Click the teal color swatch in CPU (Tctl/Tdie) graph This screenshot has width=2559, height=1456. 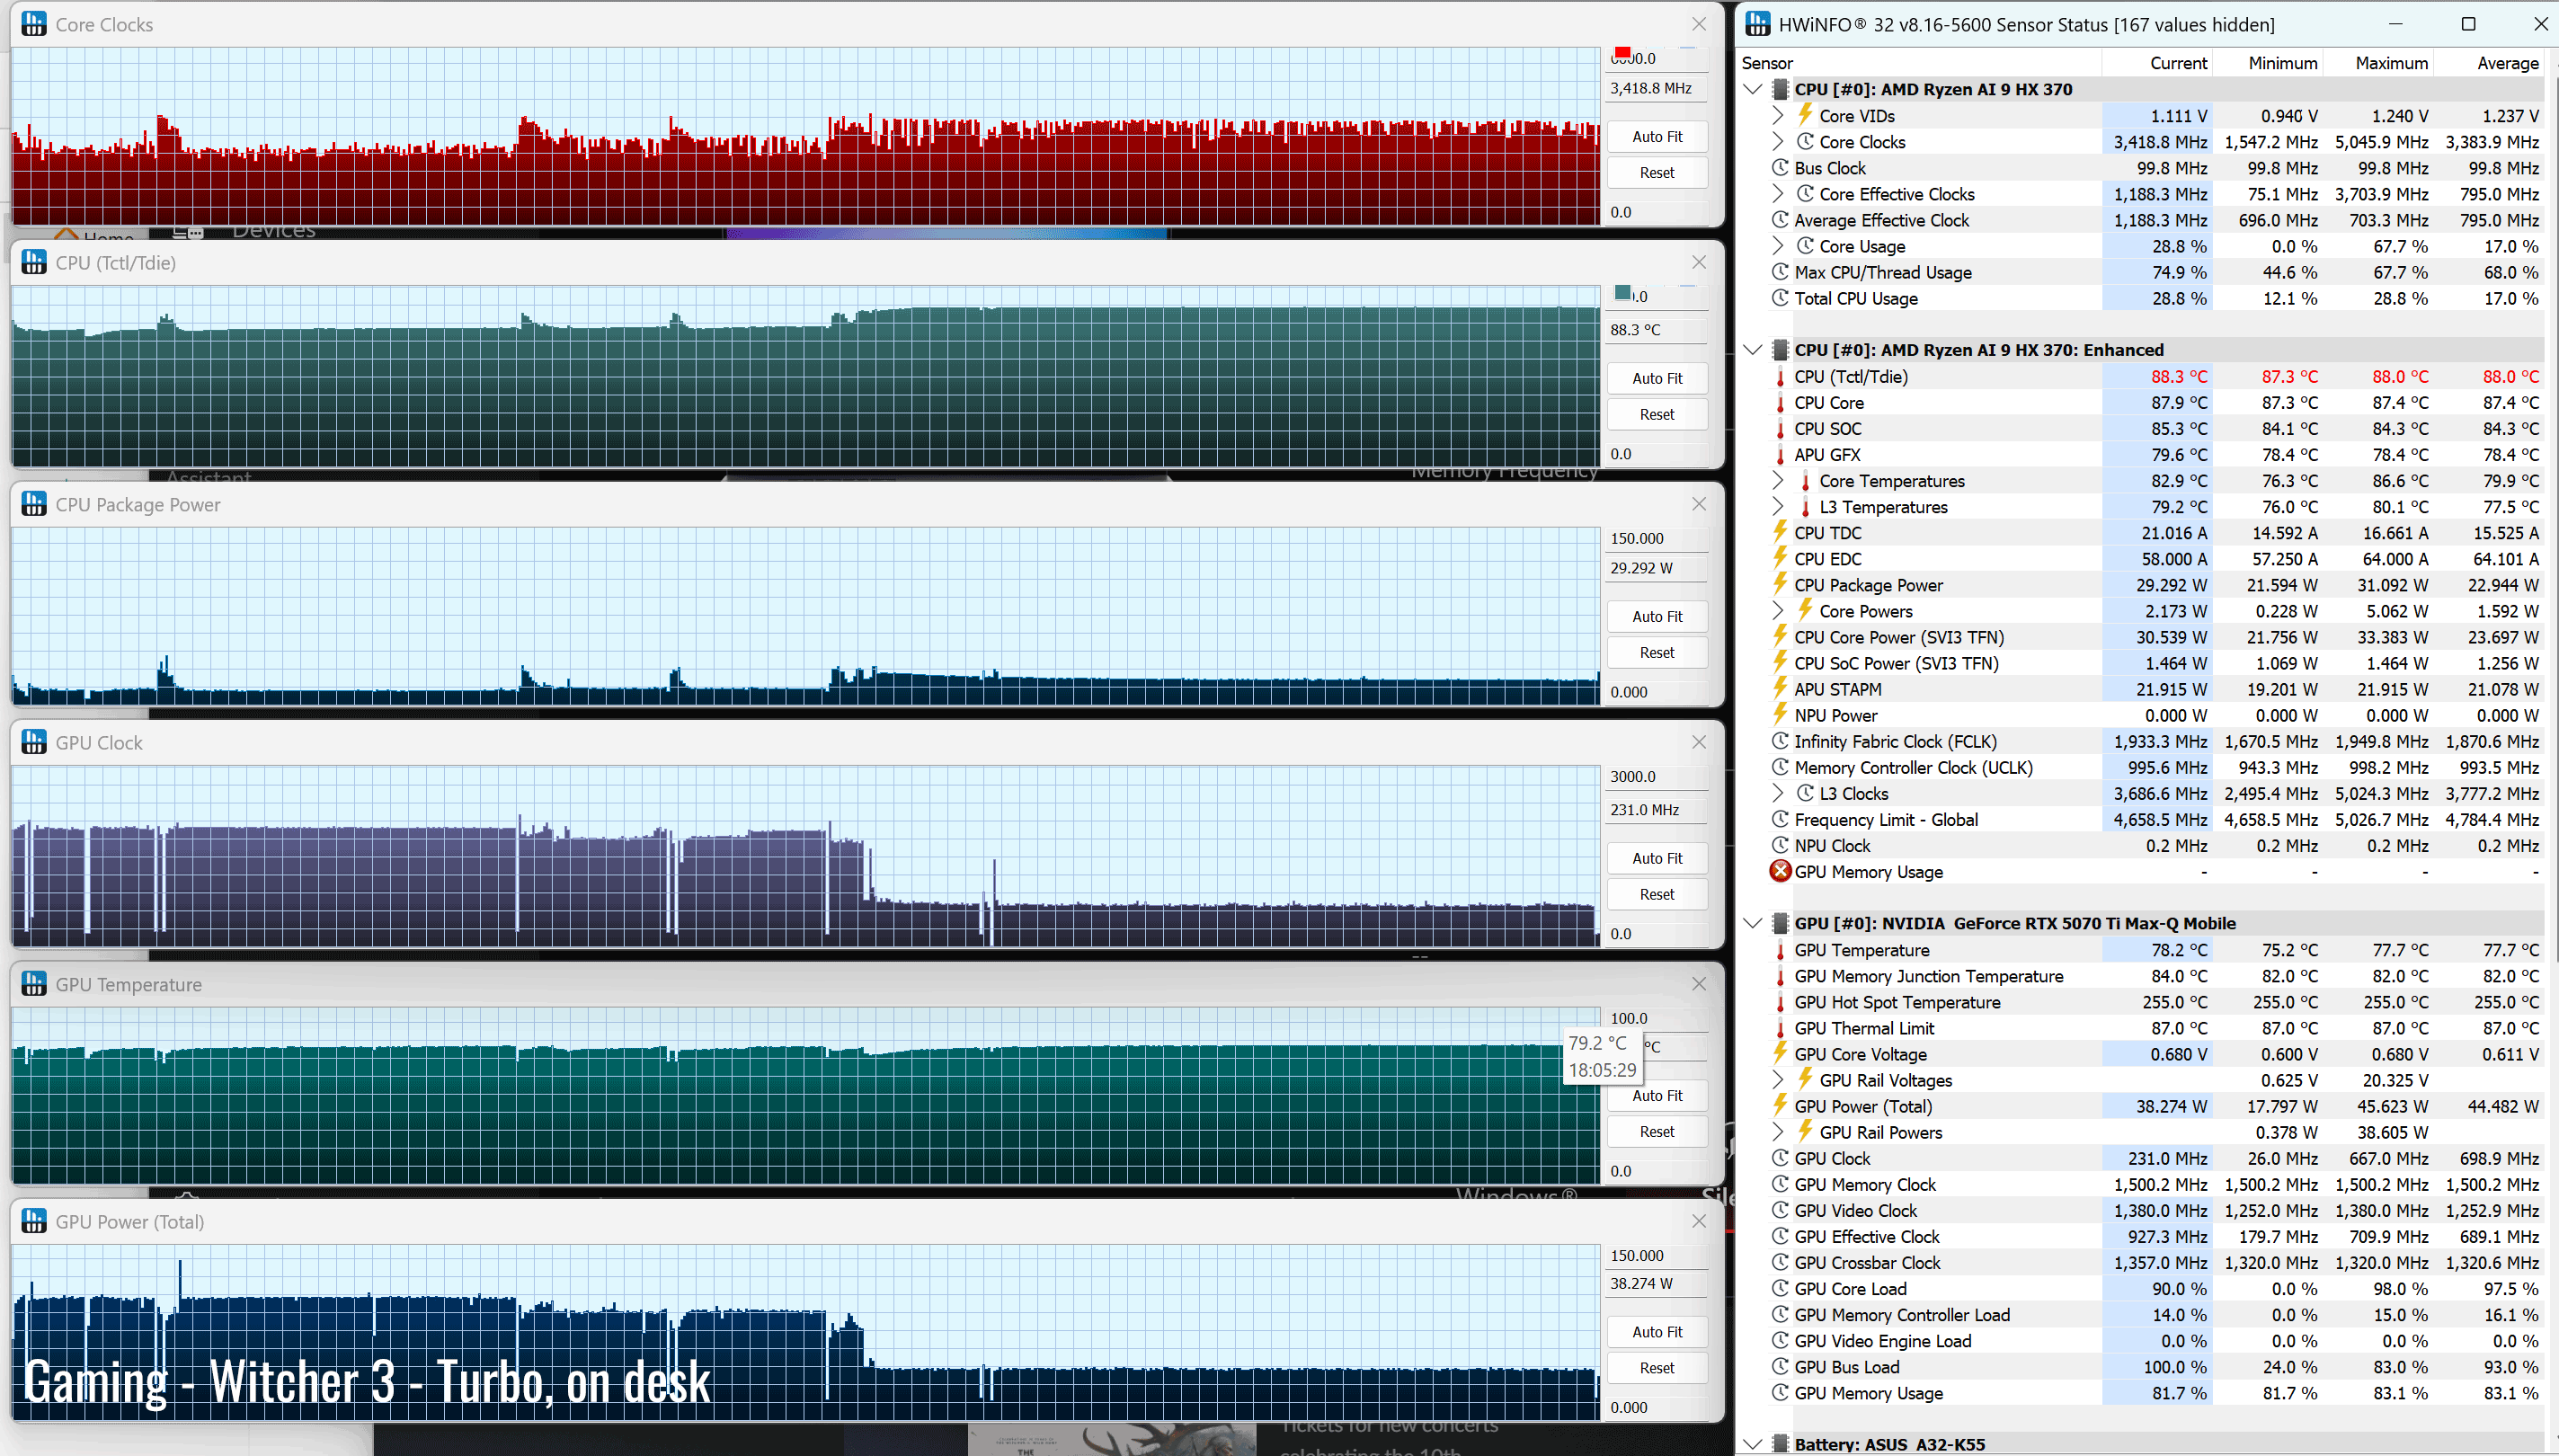coord(1622,293)
